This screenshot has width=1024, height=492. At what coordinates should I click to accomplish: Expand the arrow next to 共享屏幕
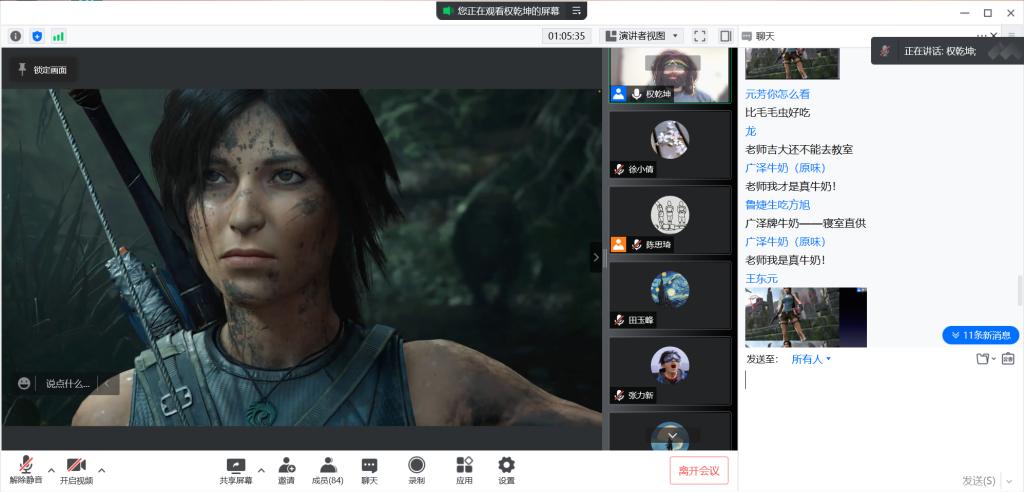tap(261, 469)
